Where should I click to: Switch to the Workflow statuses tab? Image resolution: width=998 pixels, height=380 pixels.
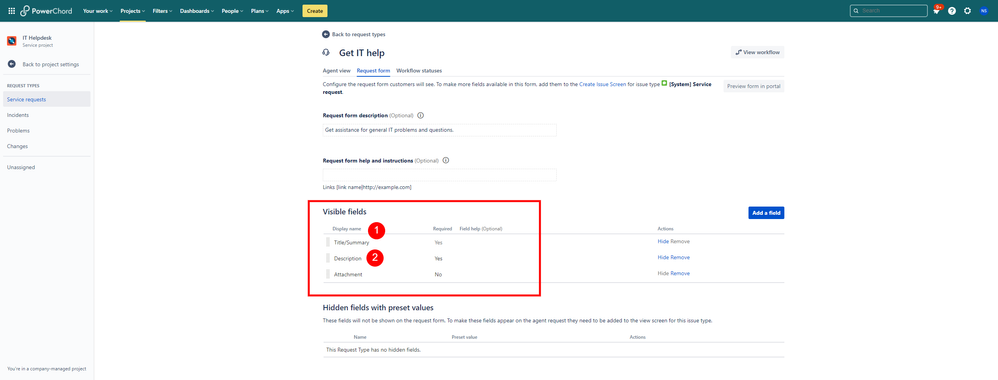pos(419,71)
